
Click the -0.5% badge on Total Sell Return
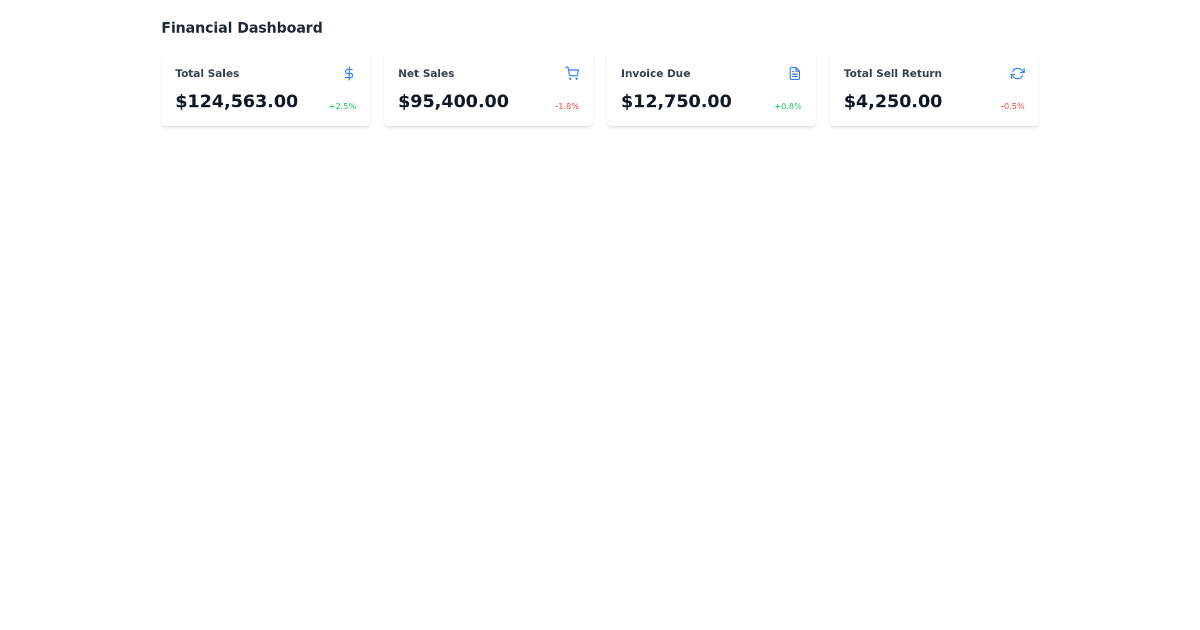pyautogui.click(x=1011, y=105)
